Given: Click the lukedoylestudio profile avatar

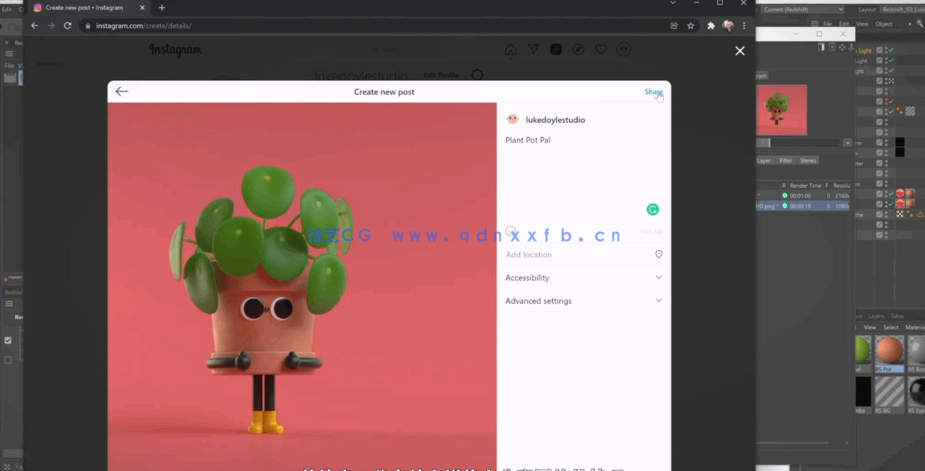Looking at the screenshot, I should (x=512, y=119).
